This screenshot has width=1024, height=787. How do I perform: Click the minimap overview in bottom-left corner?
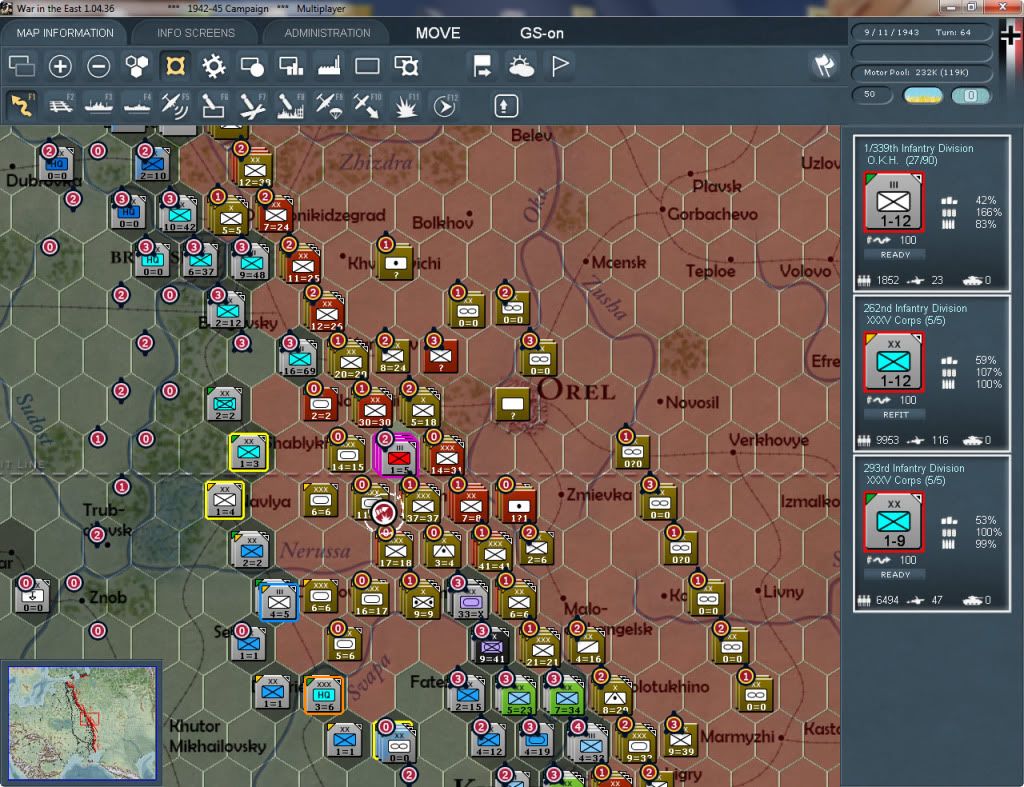[x=82, y=723]
